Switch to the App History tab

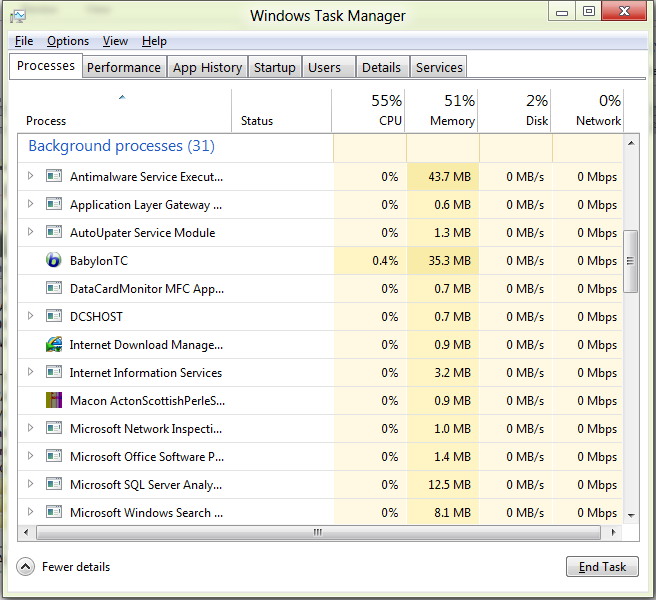click(x=208, y=67)
